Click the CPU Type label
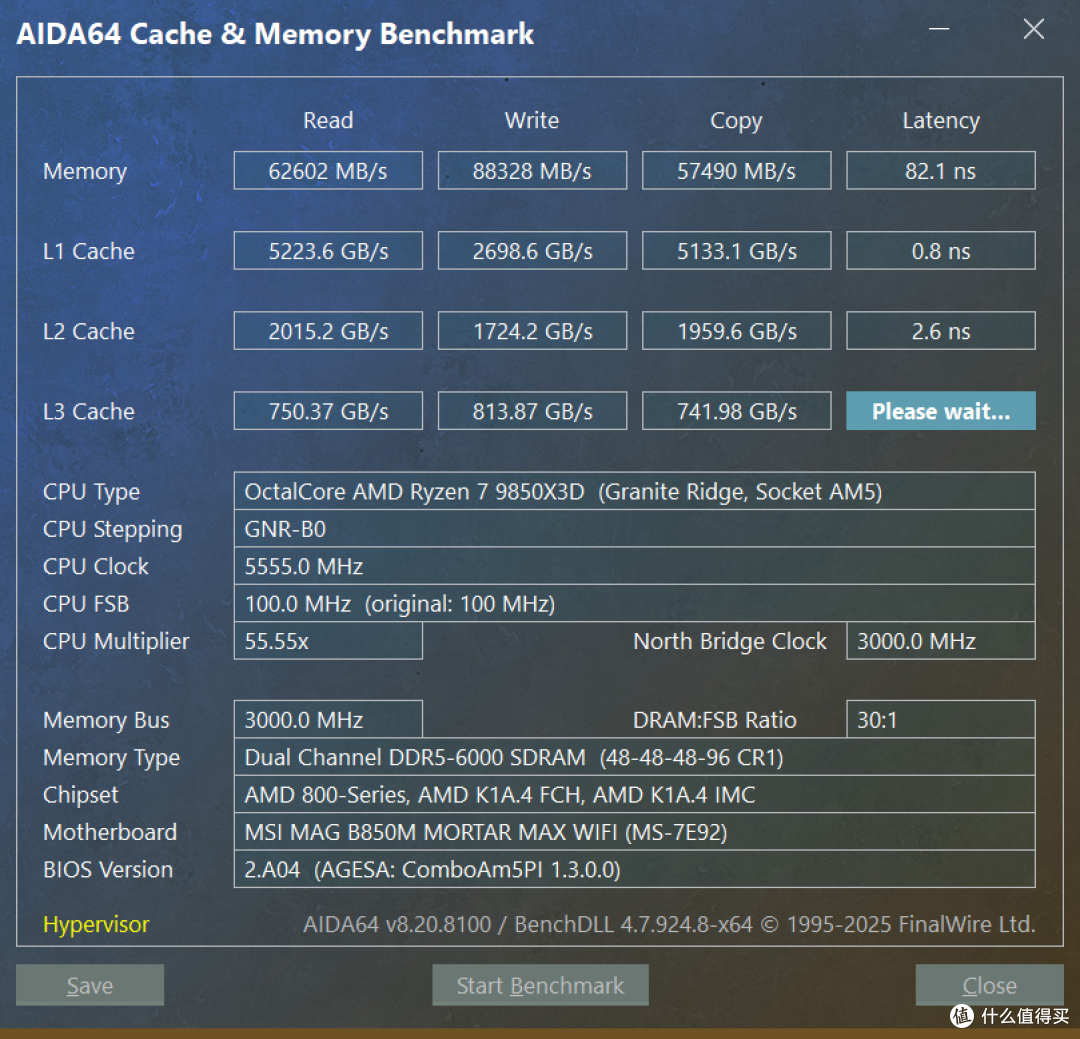The image size is (1080, 1039). tap(91, 493)
